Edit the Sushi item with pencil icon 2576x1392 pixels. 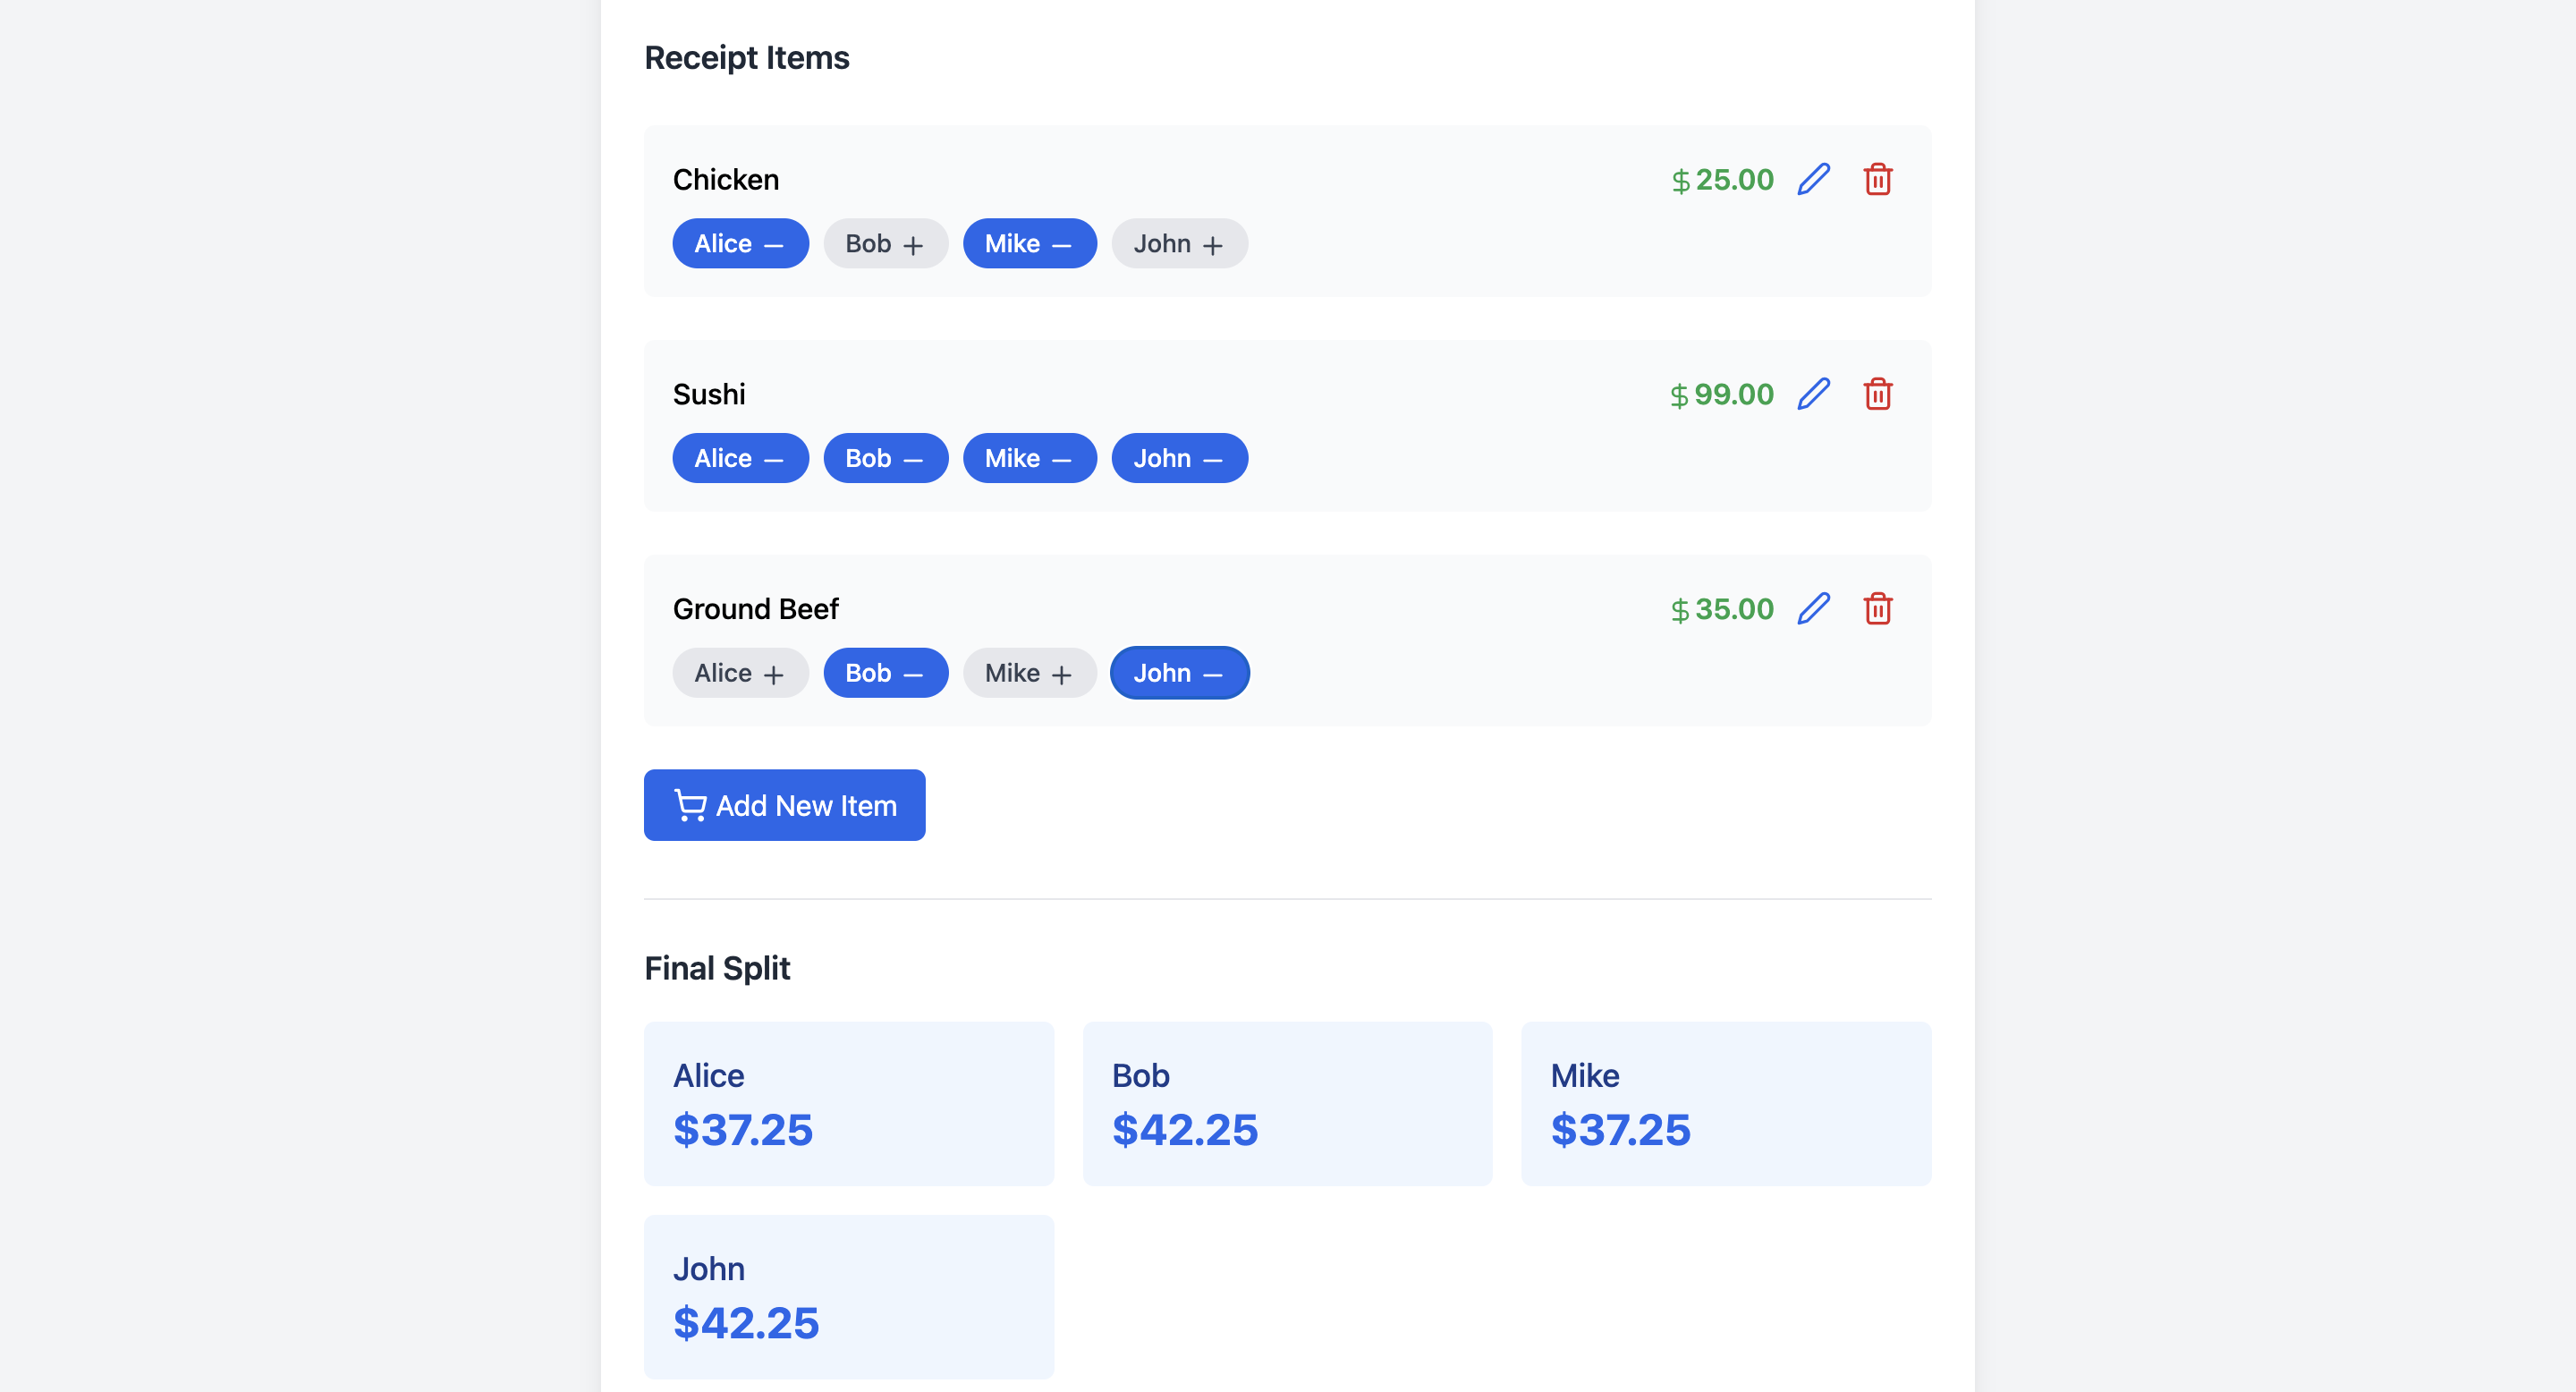1813,394
